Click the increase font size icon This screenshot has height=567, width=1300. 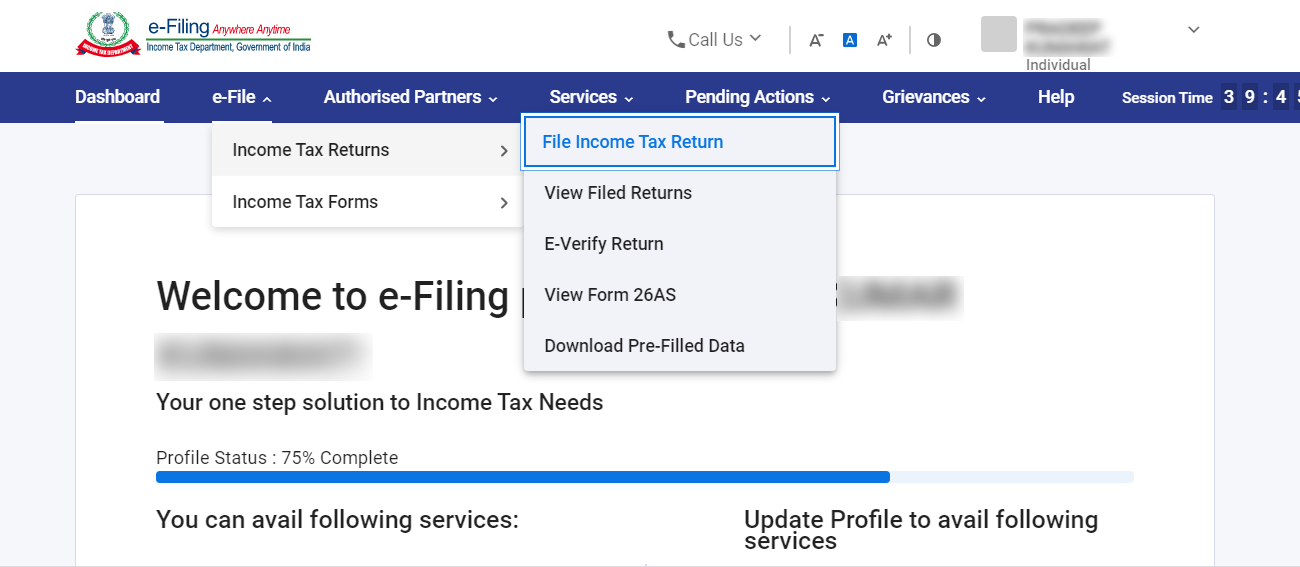pos(884,40)
